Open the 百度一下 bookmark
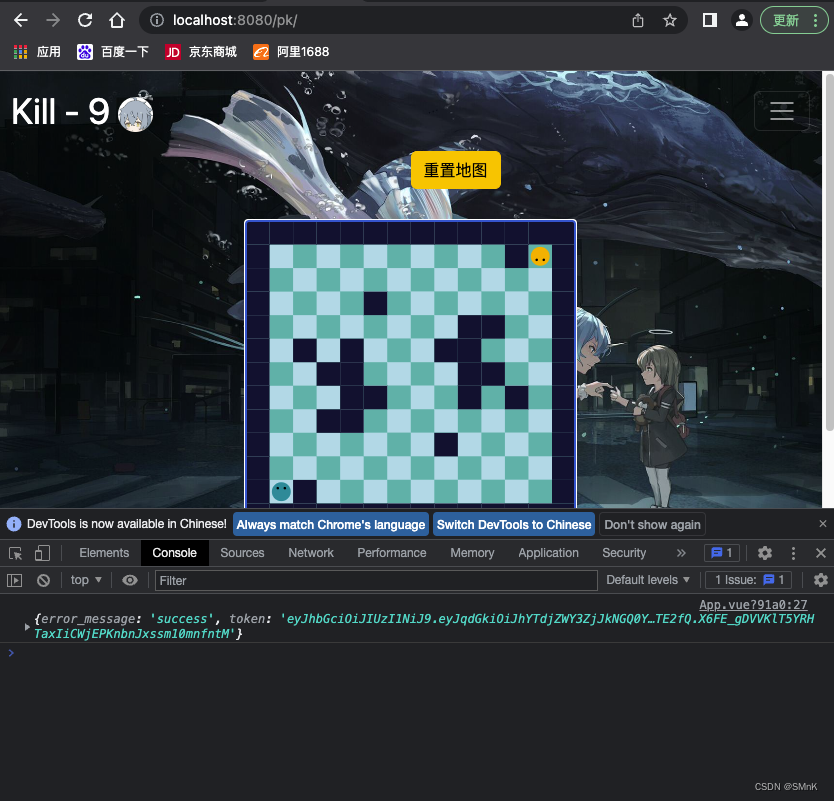 pyautogui.click(x=113, y=52)
